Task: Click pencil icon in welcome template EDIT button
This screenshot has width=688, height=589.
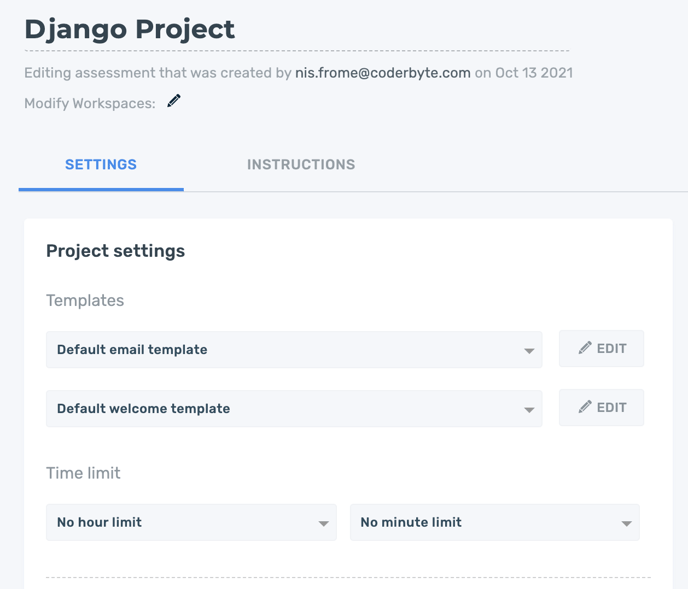Action: pyautogui.click(x=585, y=407)
